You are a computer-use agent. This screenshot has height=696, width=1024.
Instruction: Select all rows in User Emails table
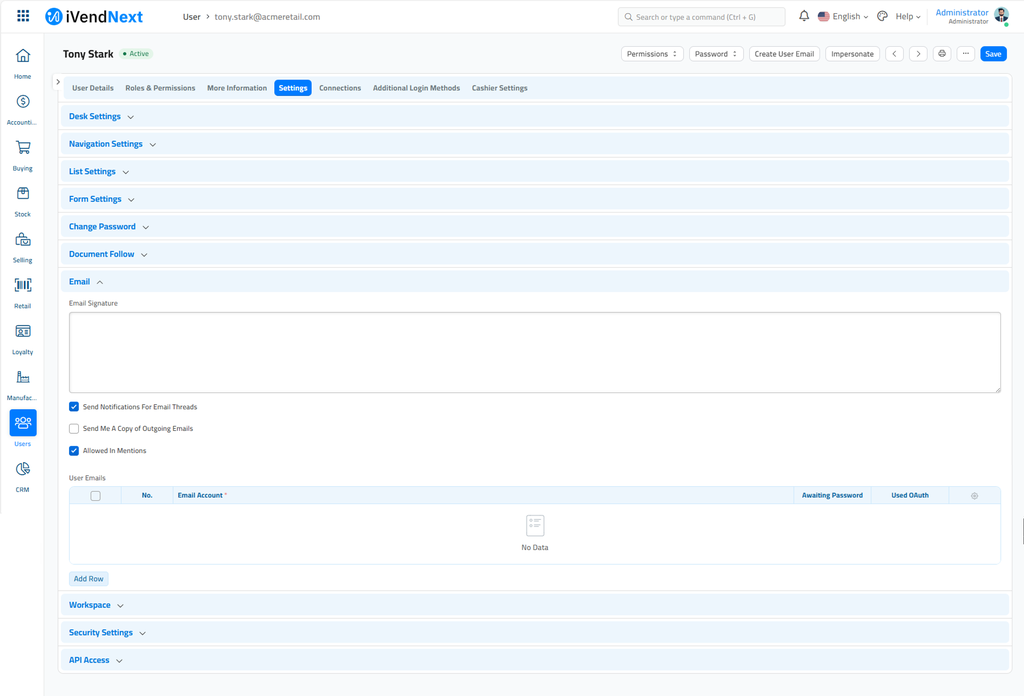[95, 496]
